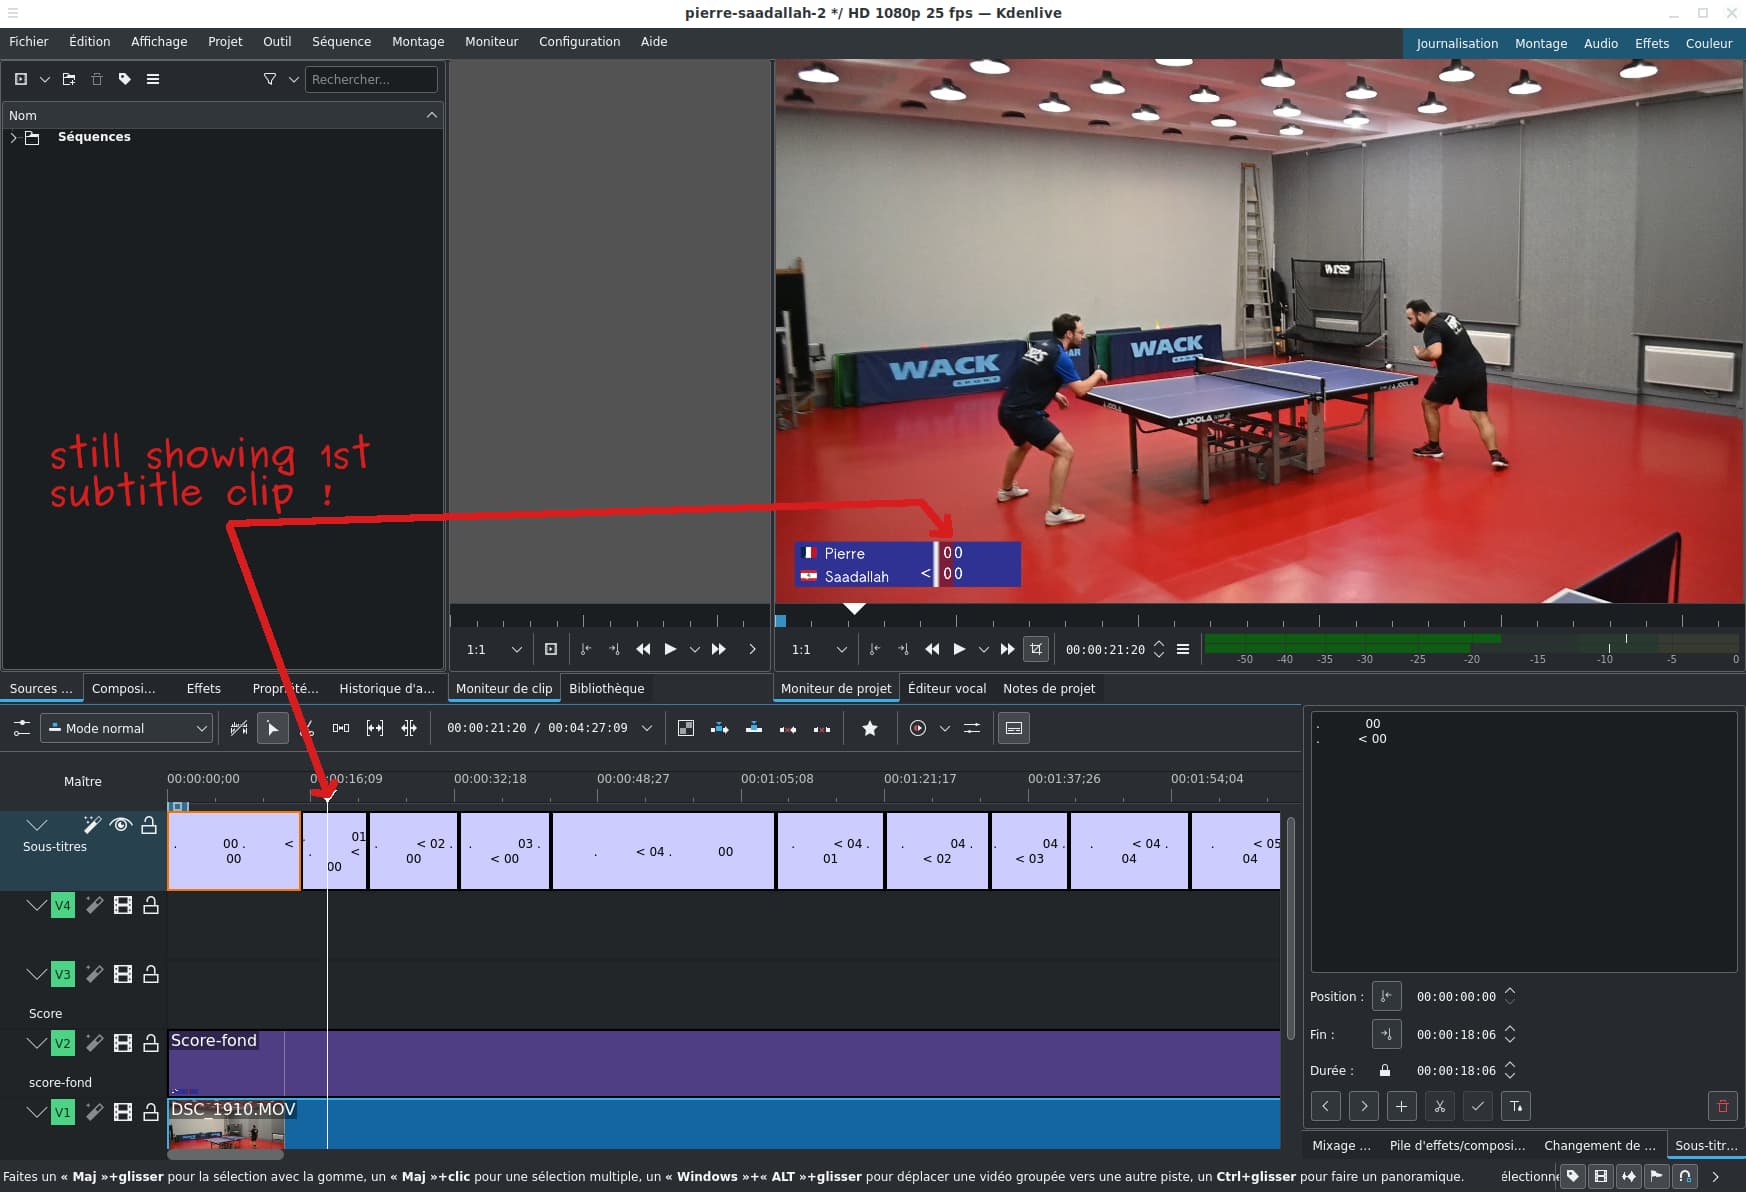
Task: Toggle track compositing icon in timeline toolbar
Action: [239, 728]
